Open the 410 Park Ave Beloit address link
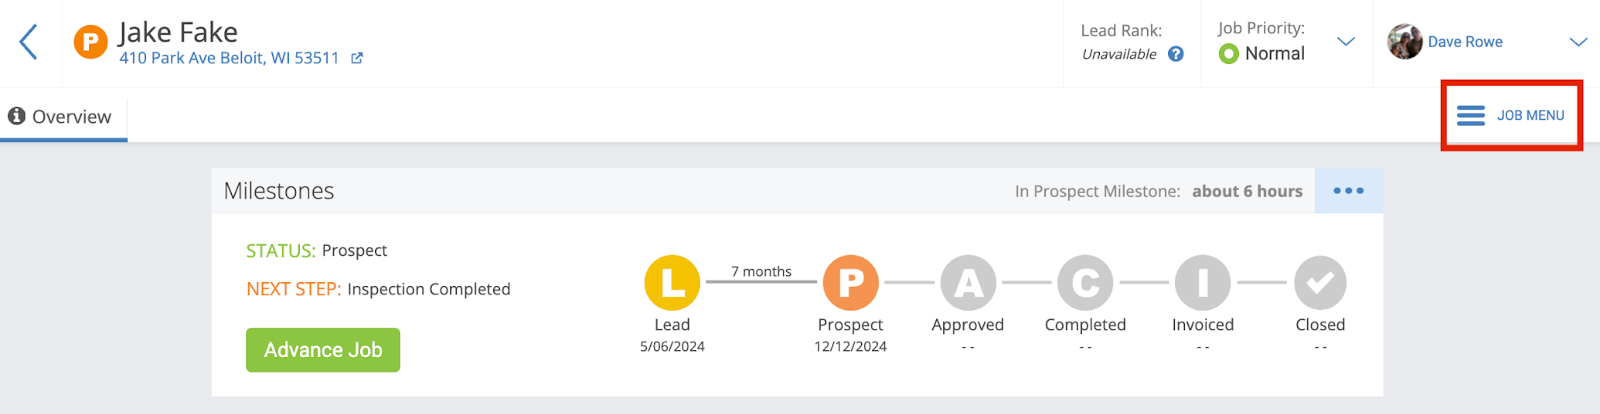This screenshot has width=1600, height=414. [229, 58]
